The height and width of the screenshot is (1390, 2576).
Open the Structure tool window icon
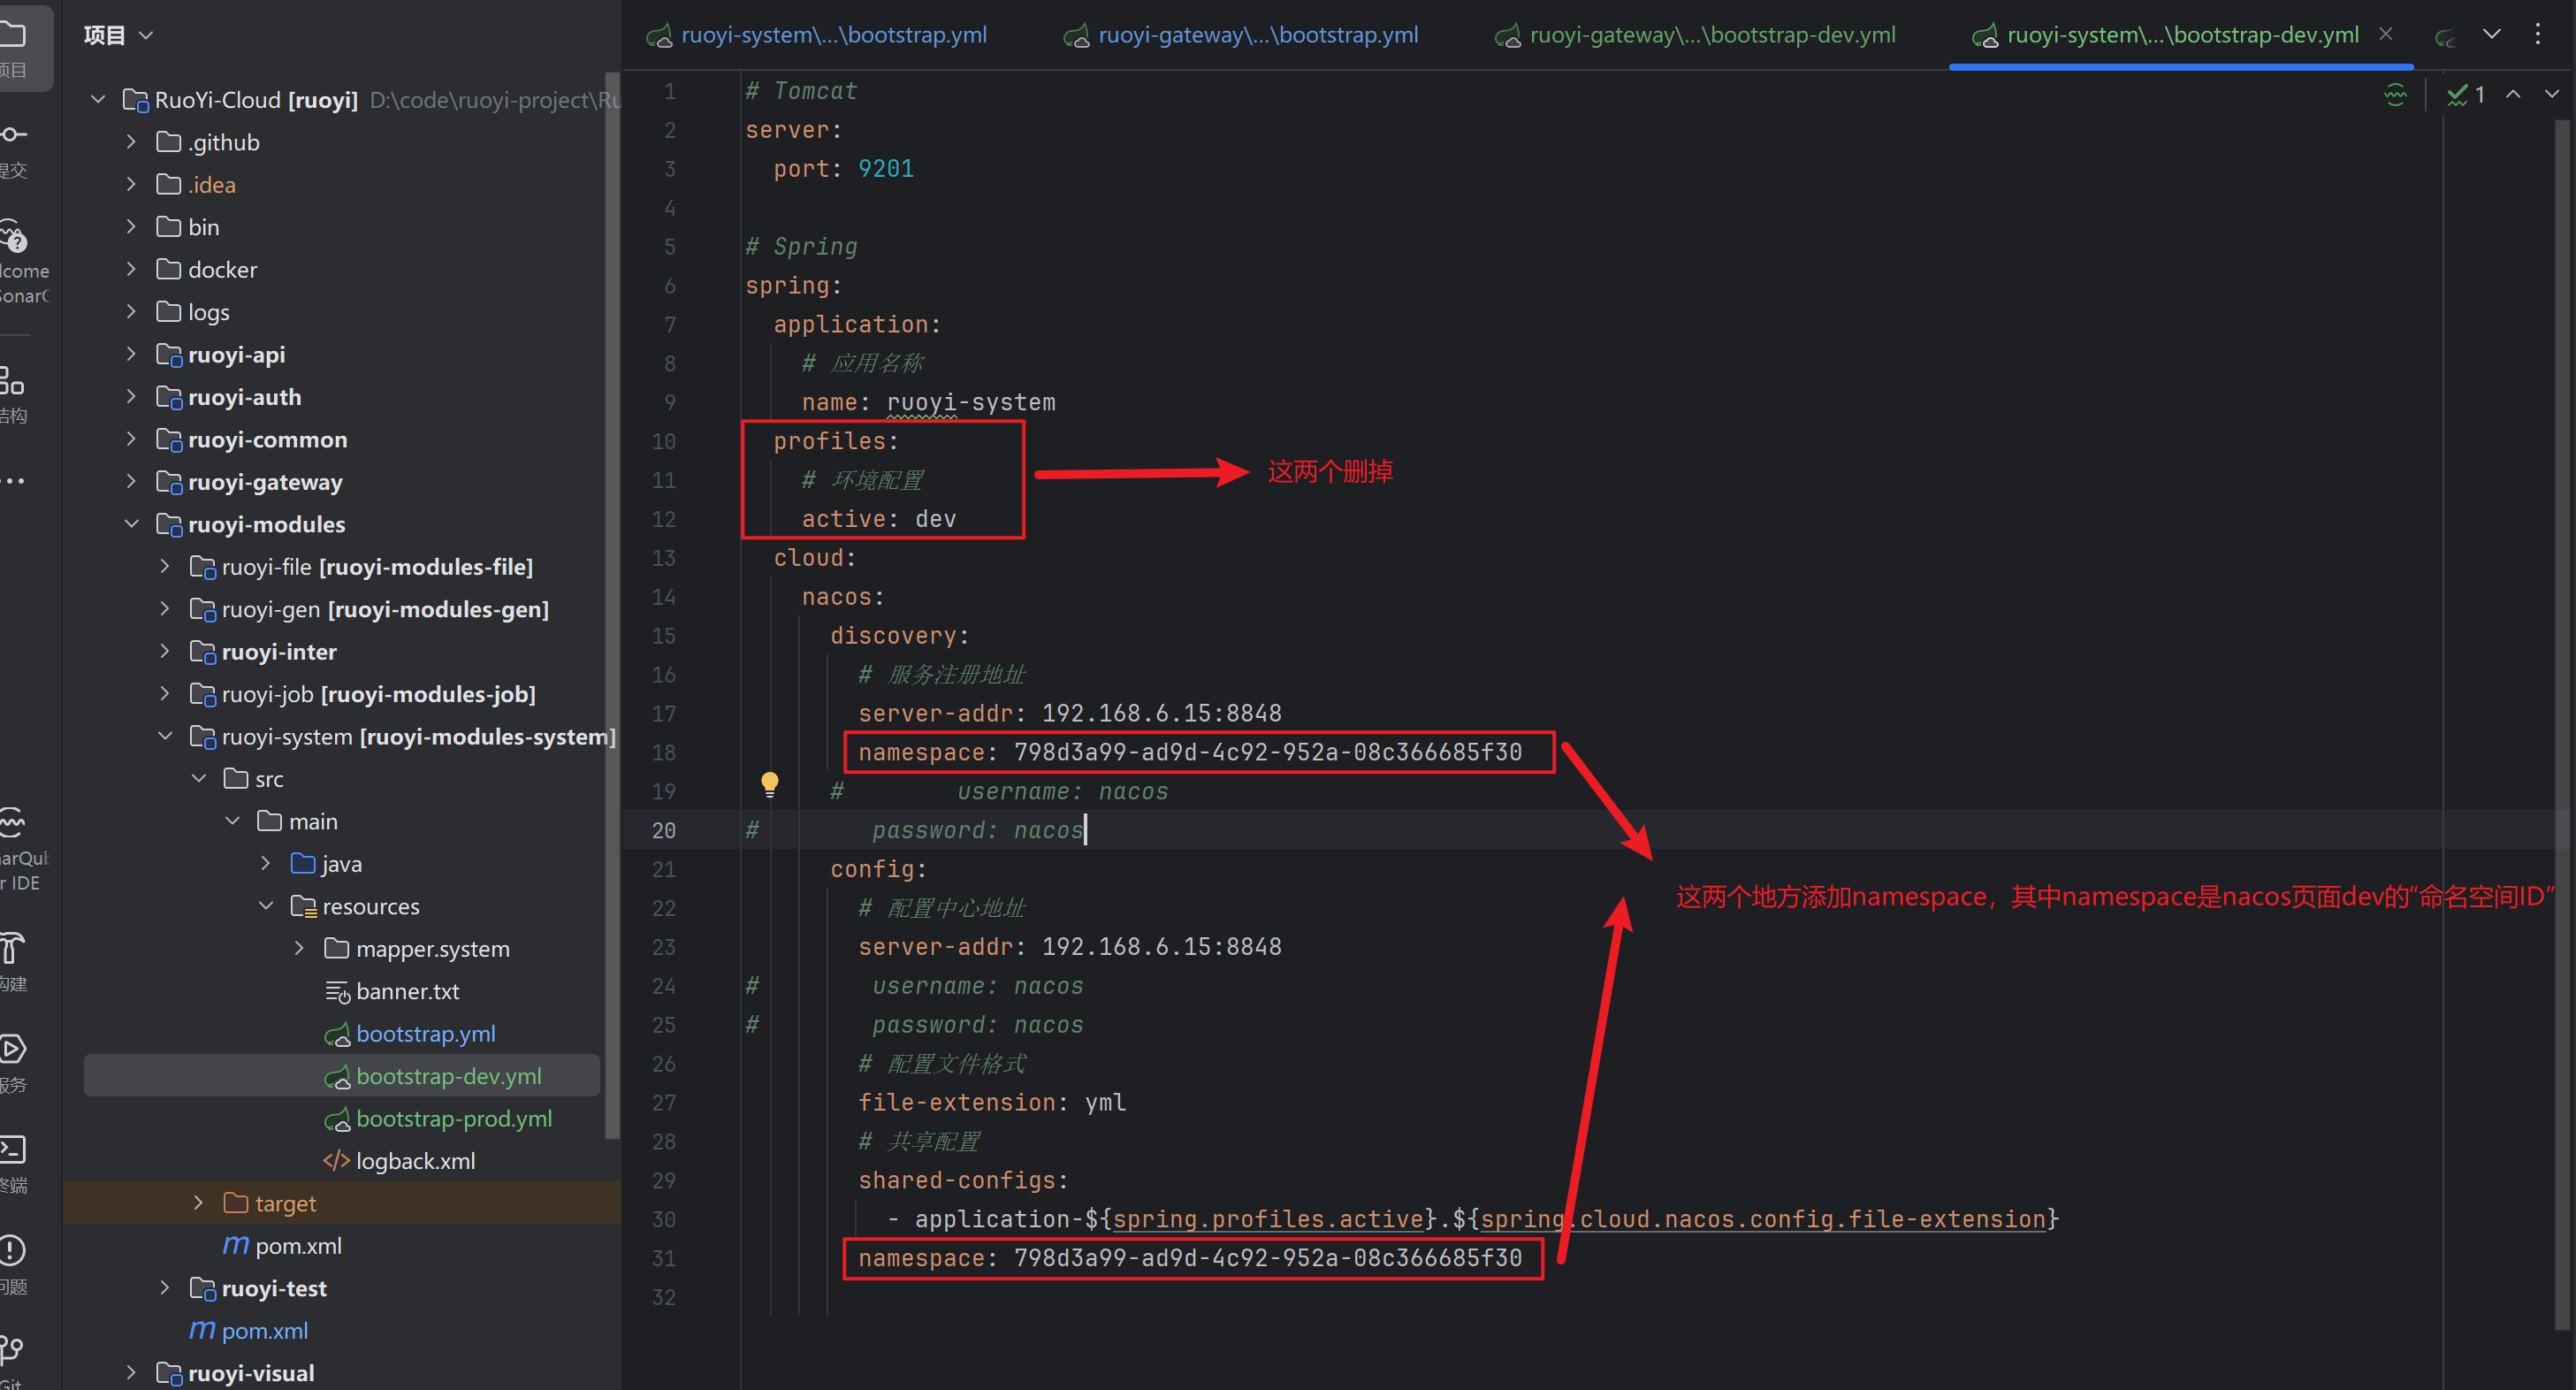pos(12,381)
